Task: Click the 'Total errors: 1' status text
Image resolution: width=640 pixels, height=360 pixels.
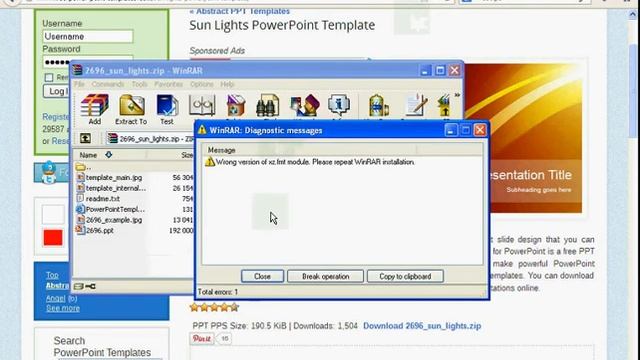Action: 218,292
